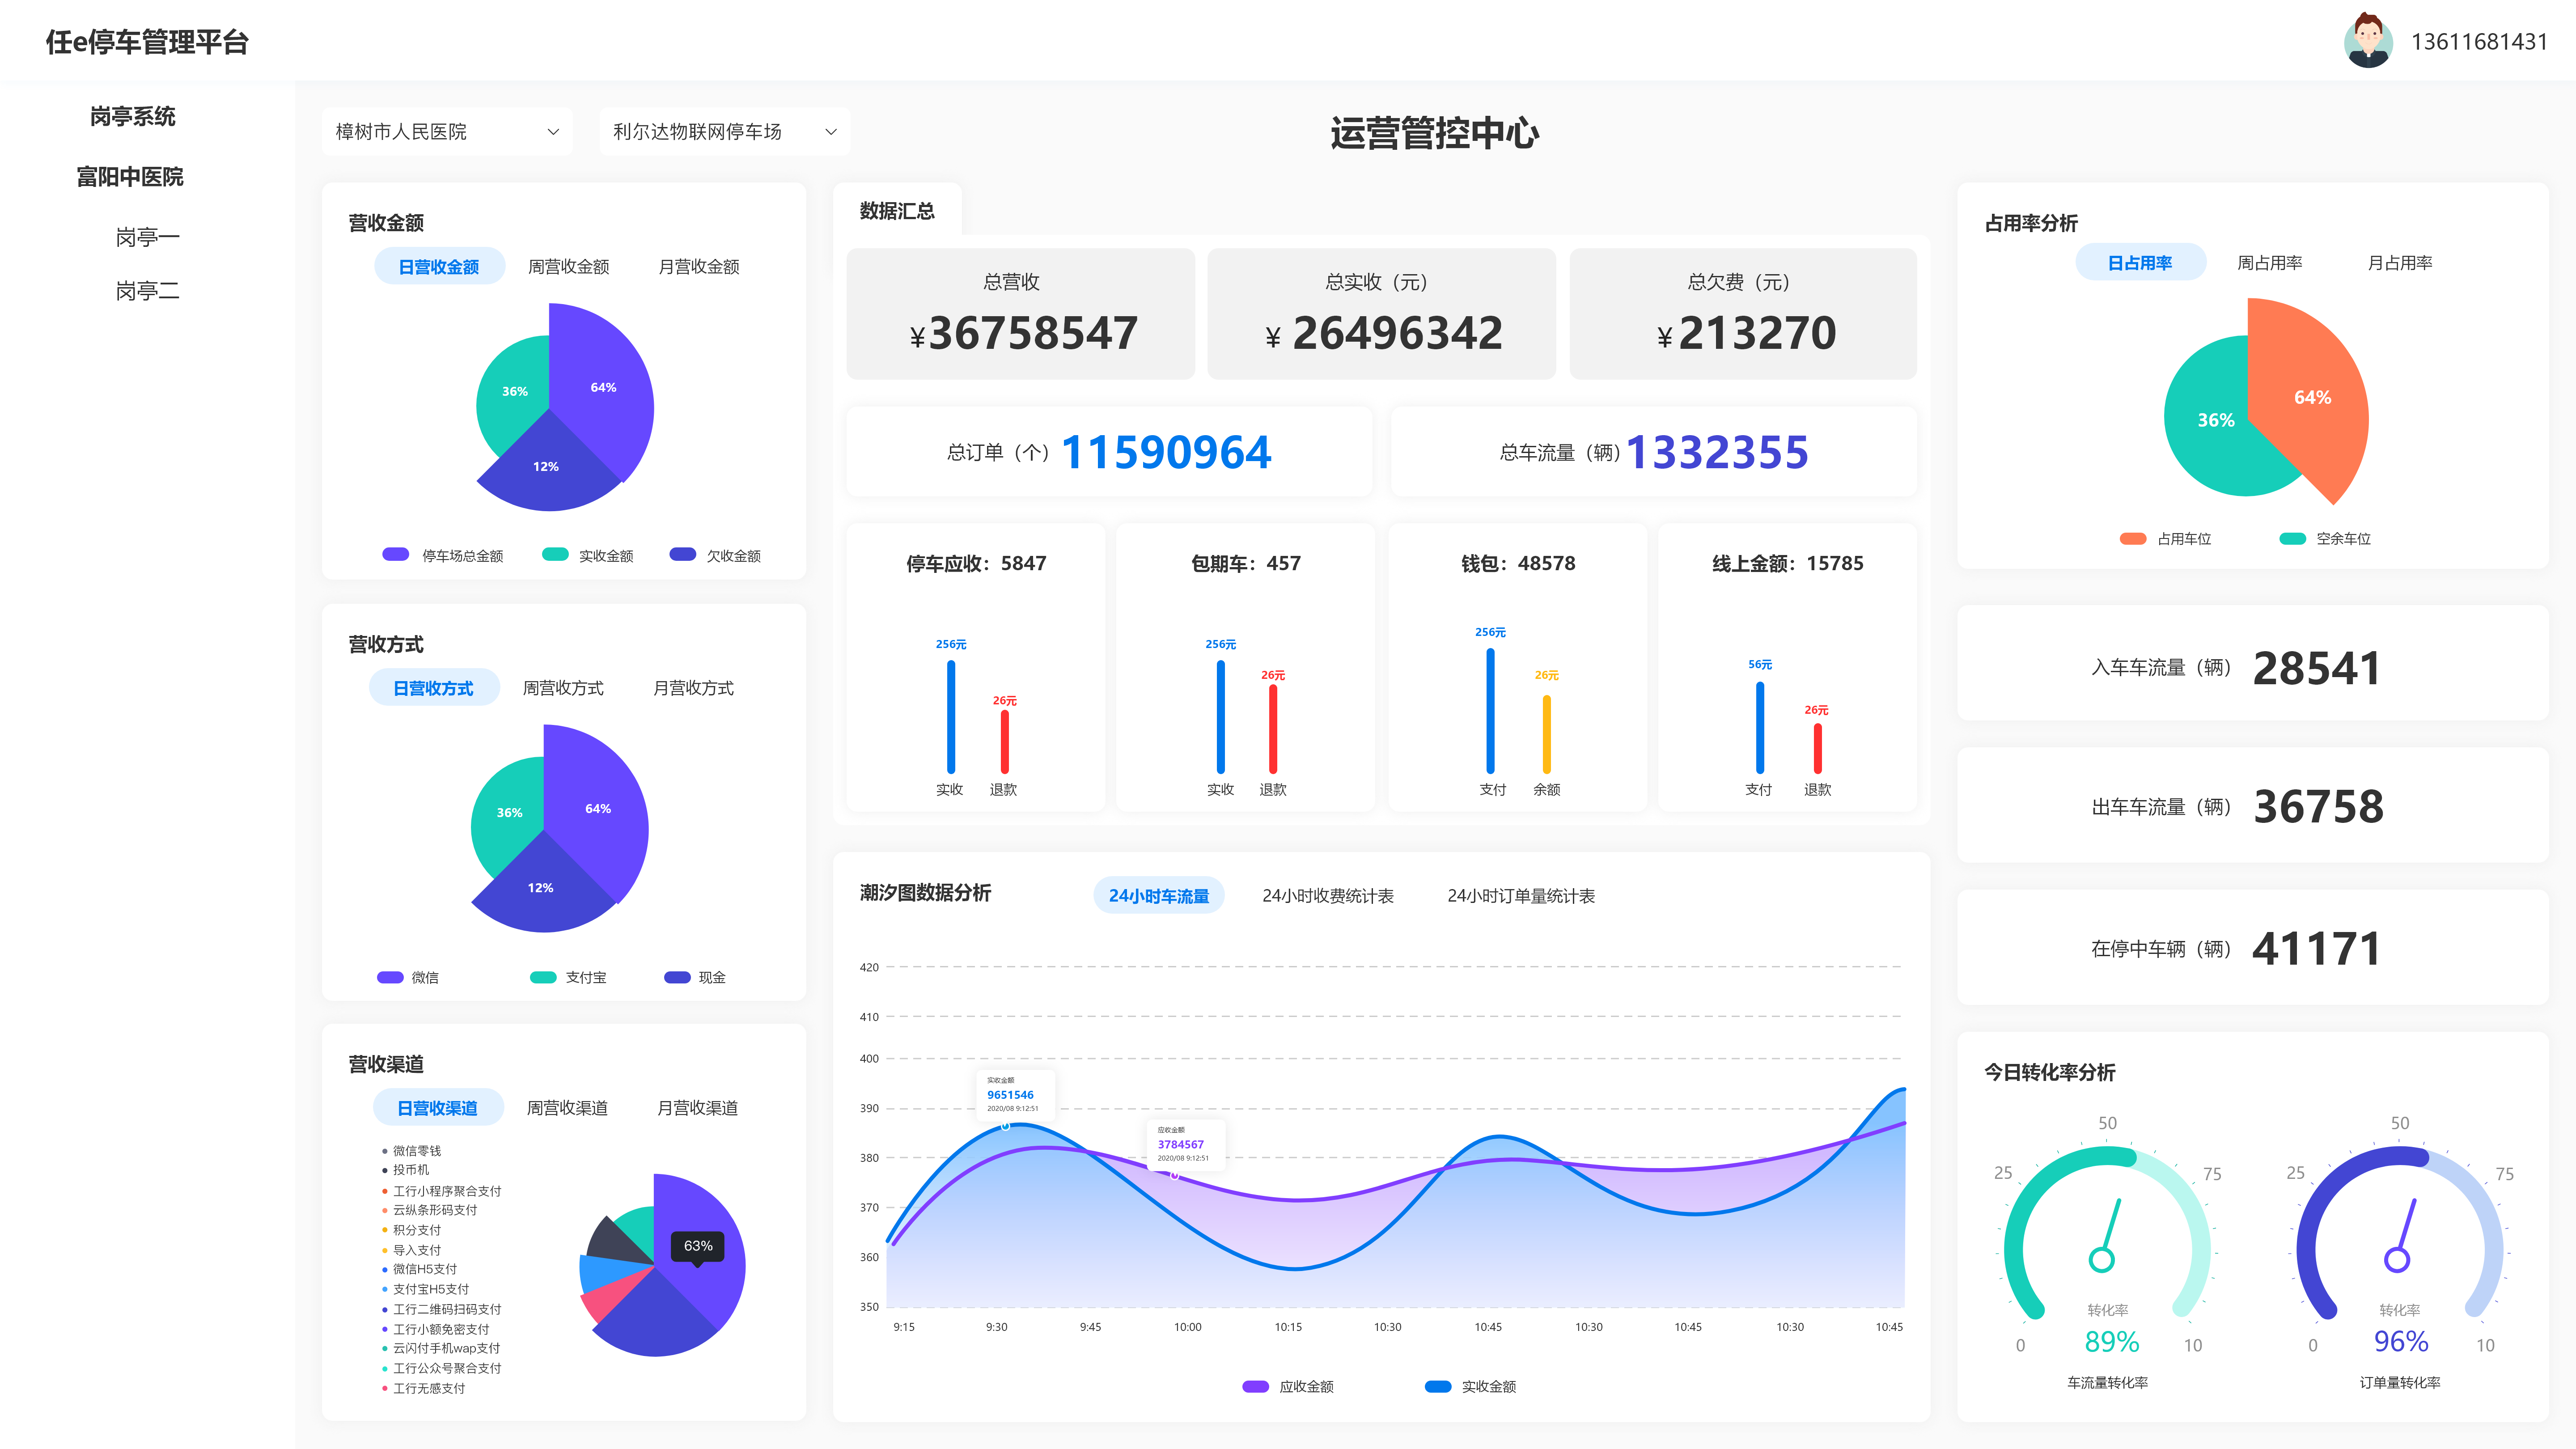Select 24小时车流量 chart tab

tap(1159, 896)
